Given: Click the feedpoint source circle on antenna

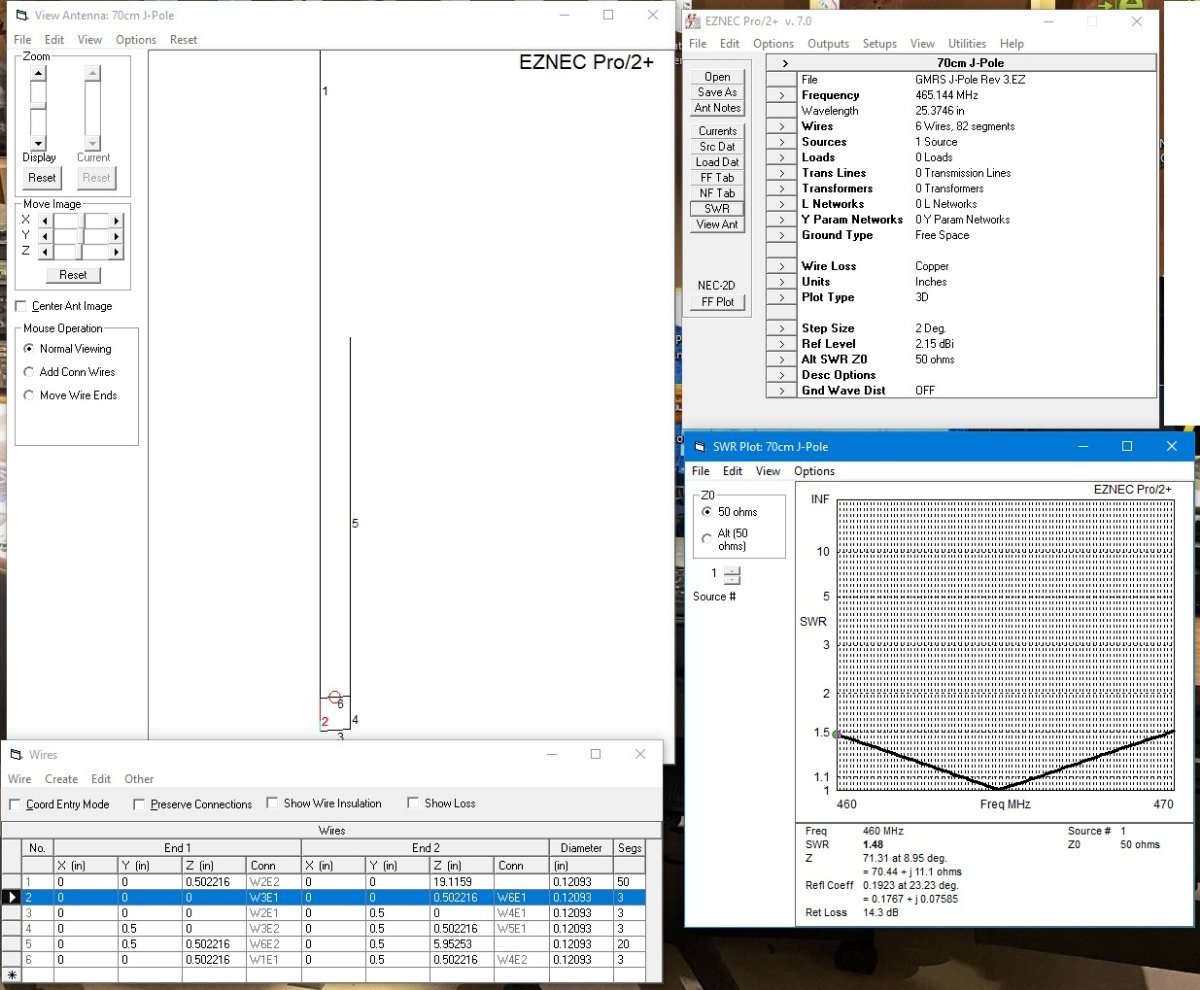Looking at the screenshot, I should pyautogui.click(x=335, y=696).
